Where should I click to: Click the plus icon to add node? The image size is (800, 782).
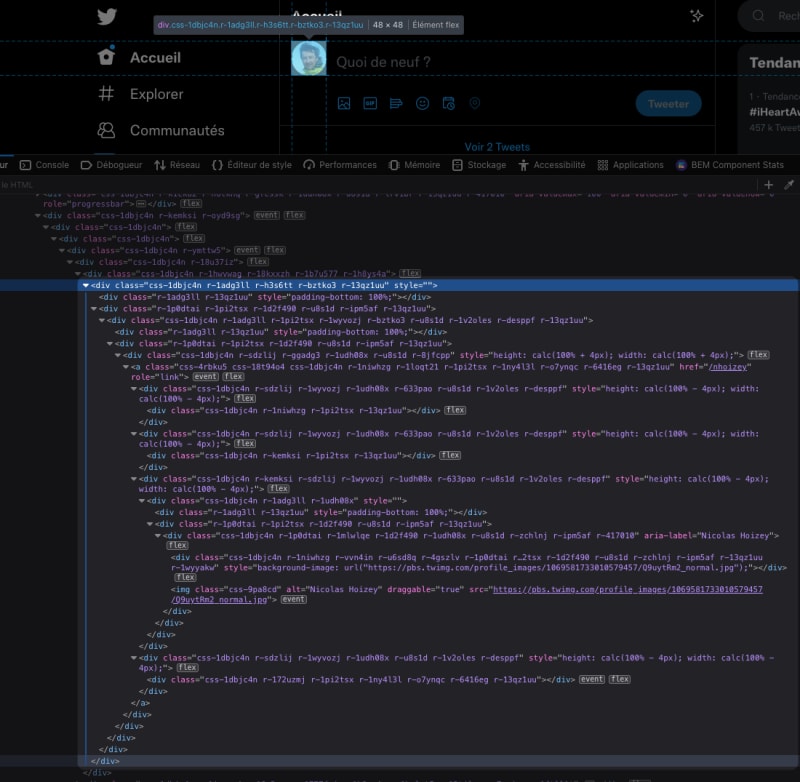(768, 185)
